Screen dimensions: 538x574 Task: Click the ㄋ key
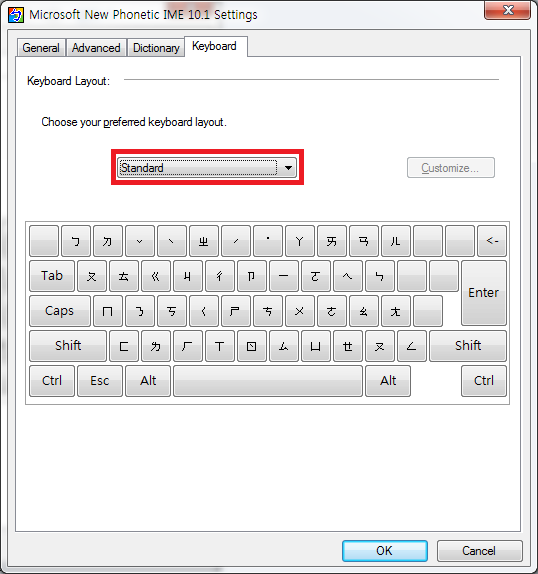point(140,311)
